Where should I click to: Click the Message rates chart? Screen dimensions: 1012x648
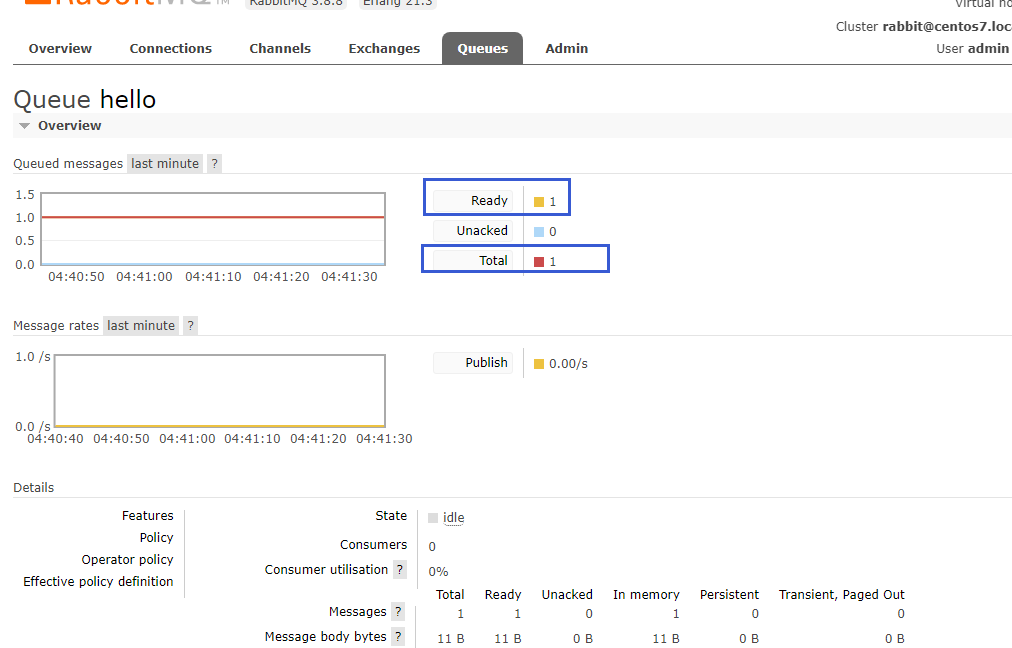[219, 390]
